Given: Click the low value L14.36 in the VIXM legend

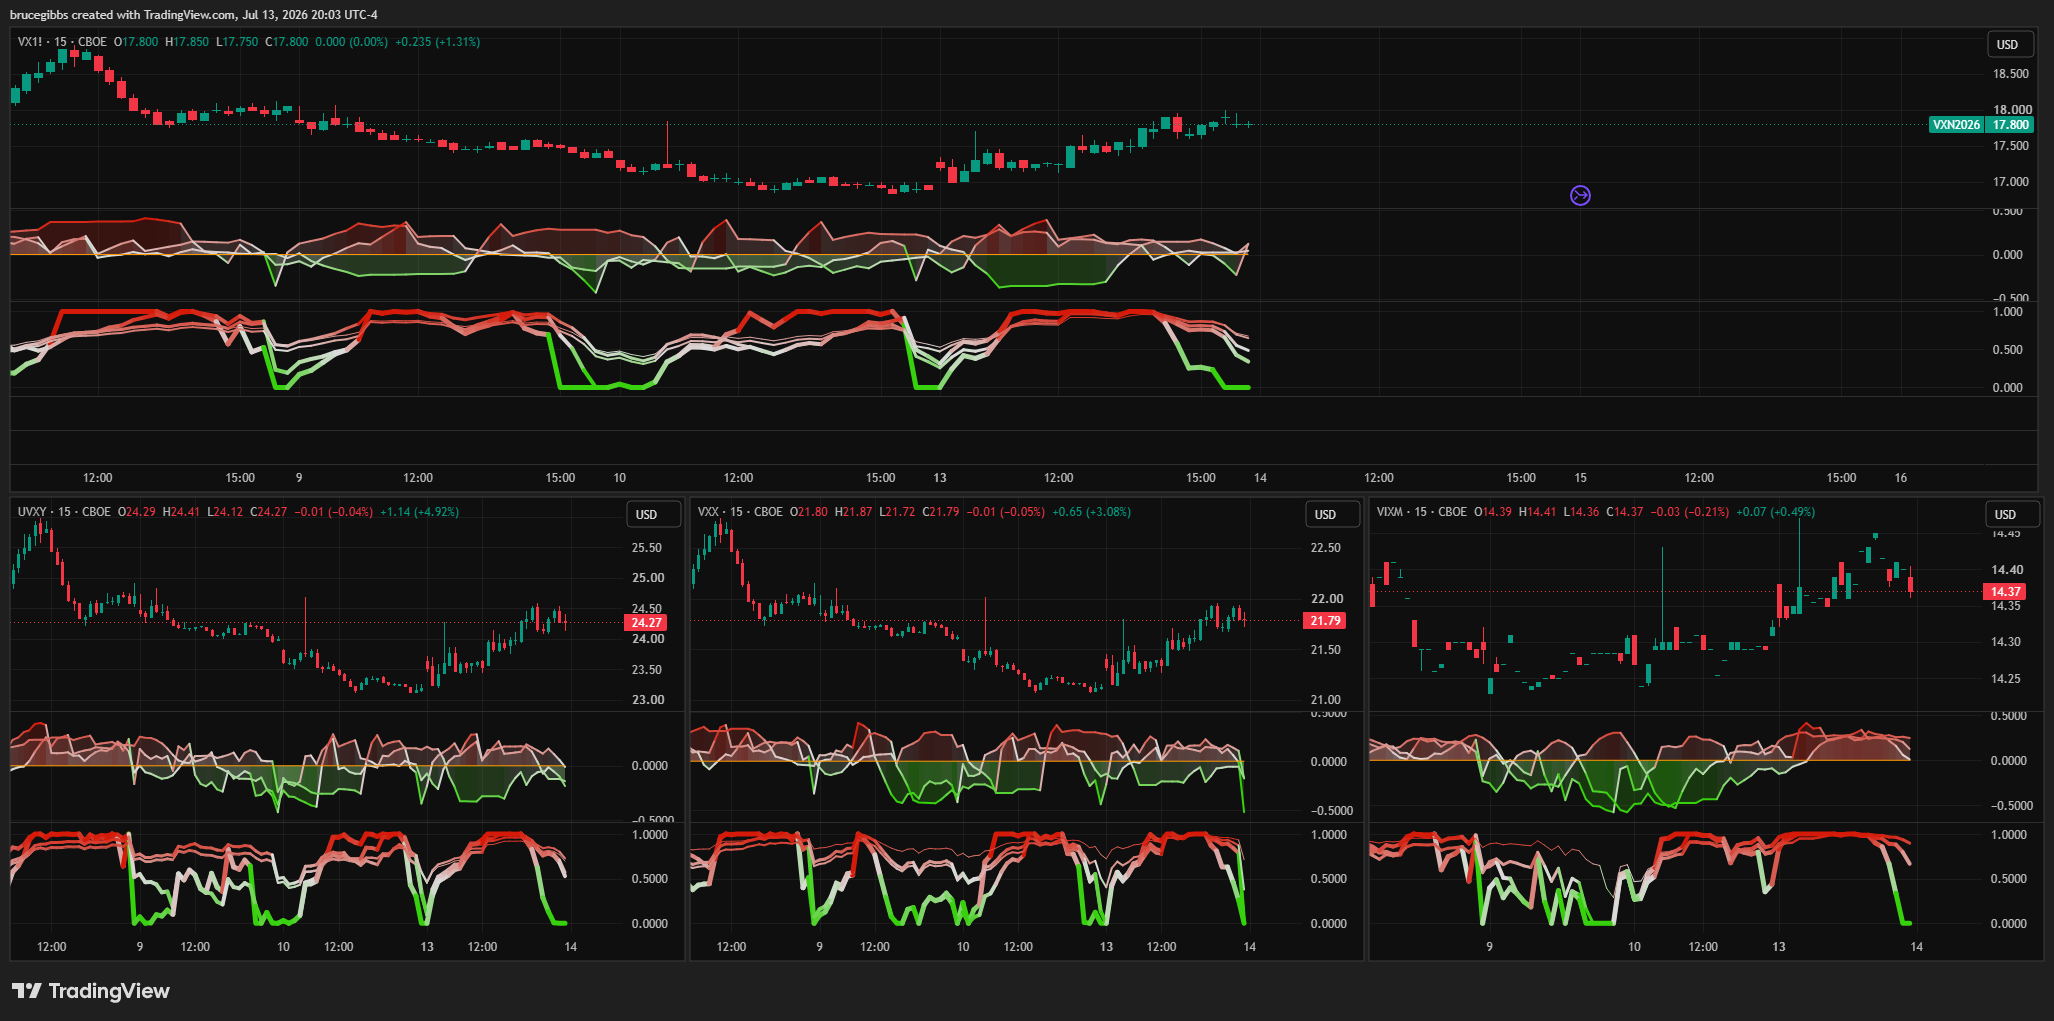Looking at the screenshot, I should [x=1582, y=512].
